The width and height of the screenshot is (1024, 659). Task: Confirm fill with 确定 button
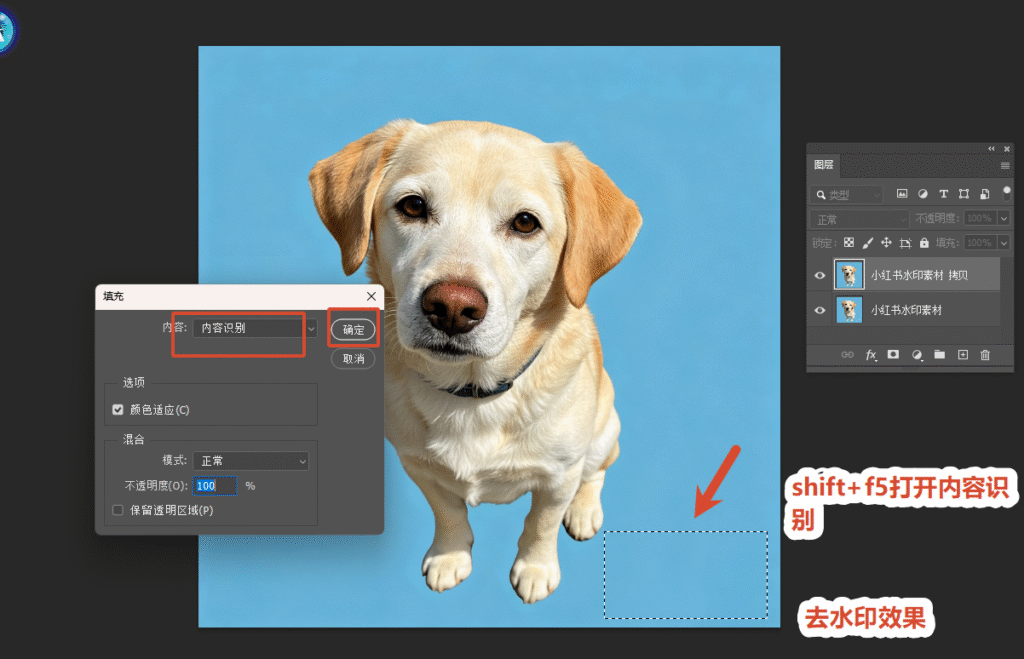[x=353, y=330]
